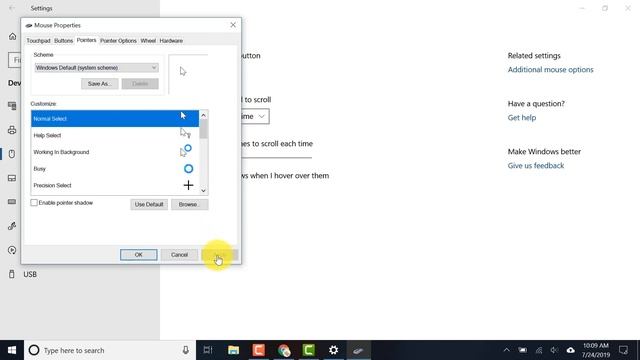This screenshot has width=640, height=360.
Task: Open the Give us feedback link
Action: coord(536,165)
